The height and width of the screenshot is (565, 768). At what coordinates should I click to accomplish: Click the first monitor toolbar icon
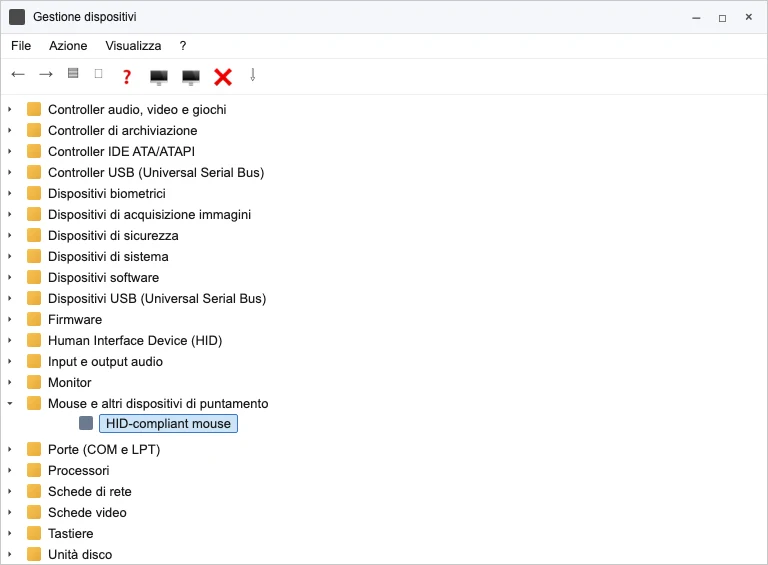point(159,77)
